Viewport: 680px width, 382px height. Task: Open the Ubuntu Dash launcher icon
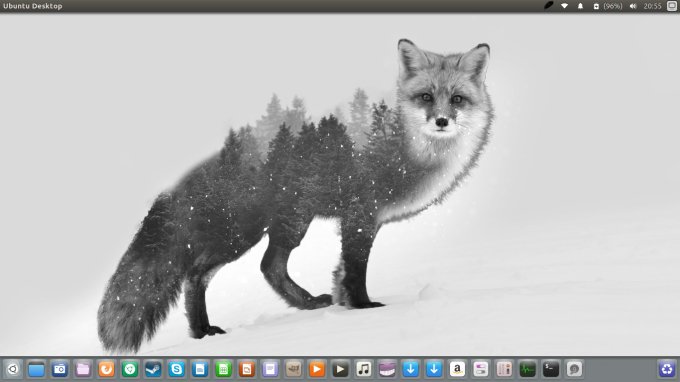pos(13,369)
